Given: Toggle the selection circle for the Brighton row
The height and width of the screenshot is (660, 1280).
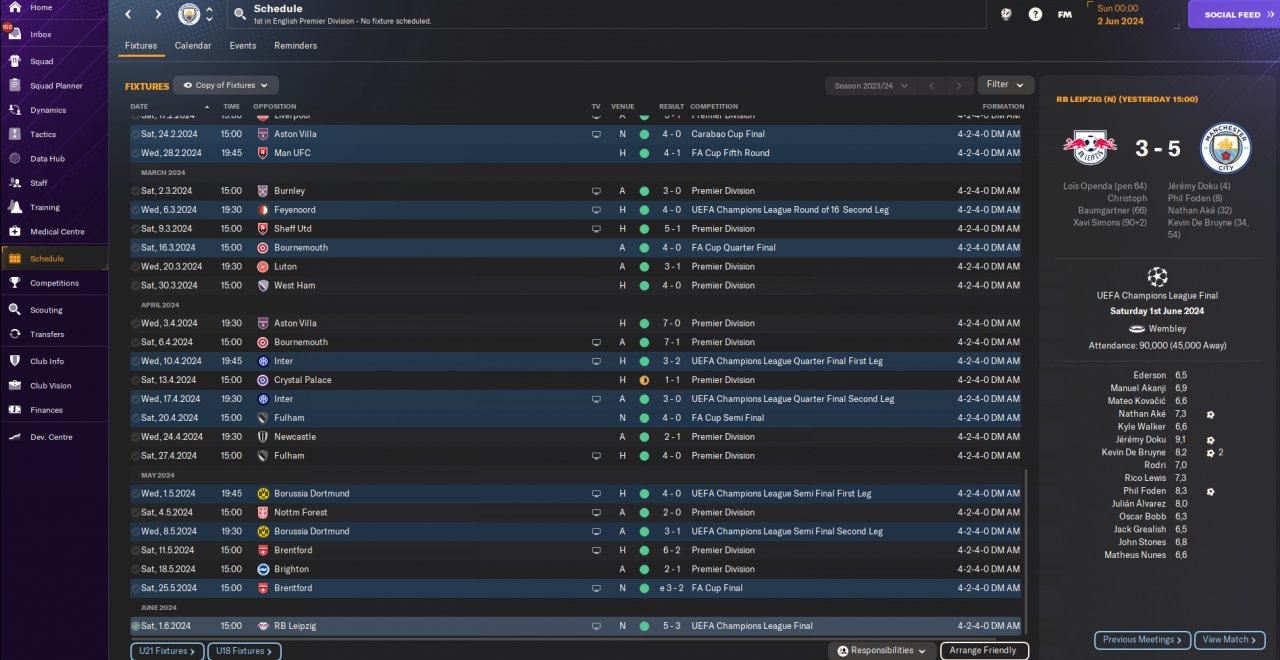Looking at the screenshot, I should pyautogui.click(x=136, y=569).
